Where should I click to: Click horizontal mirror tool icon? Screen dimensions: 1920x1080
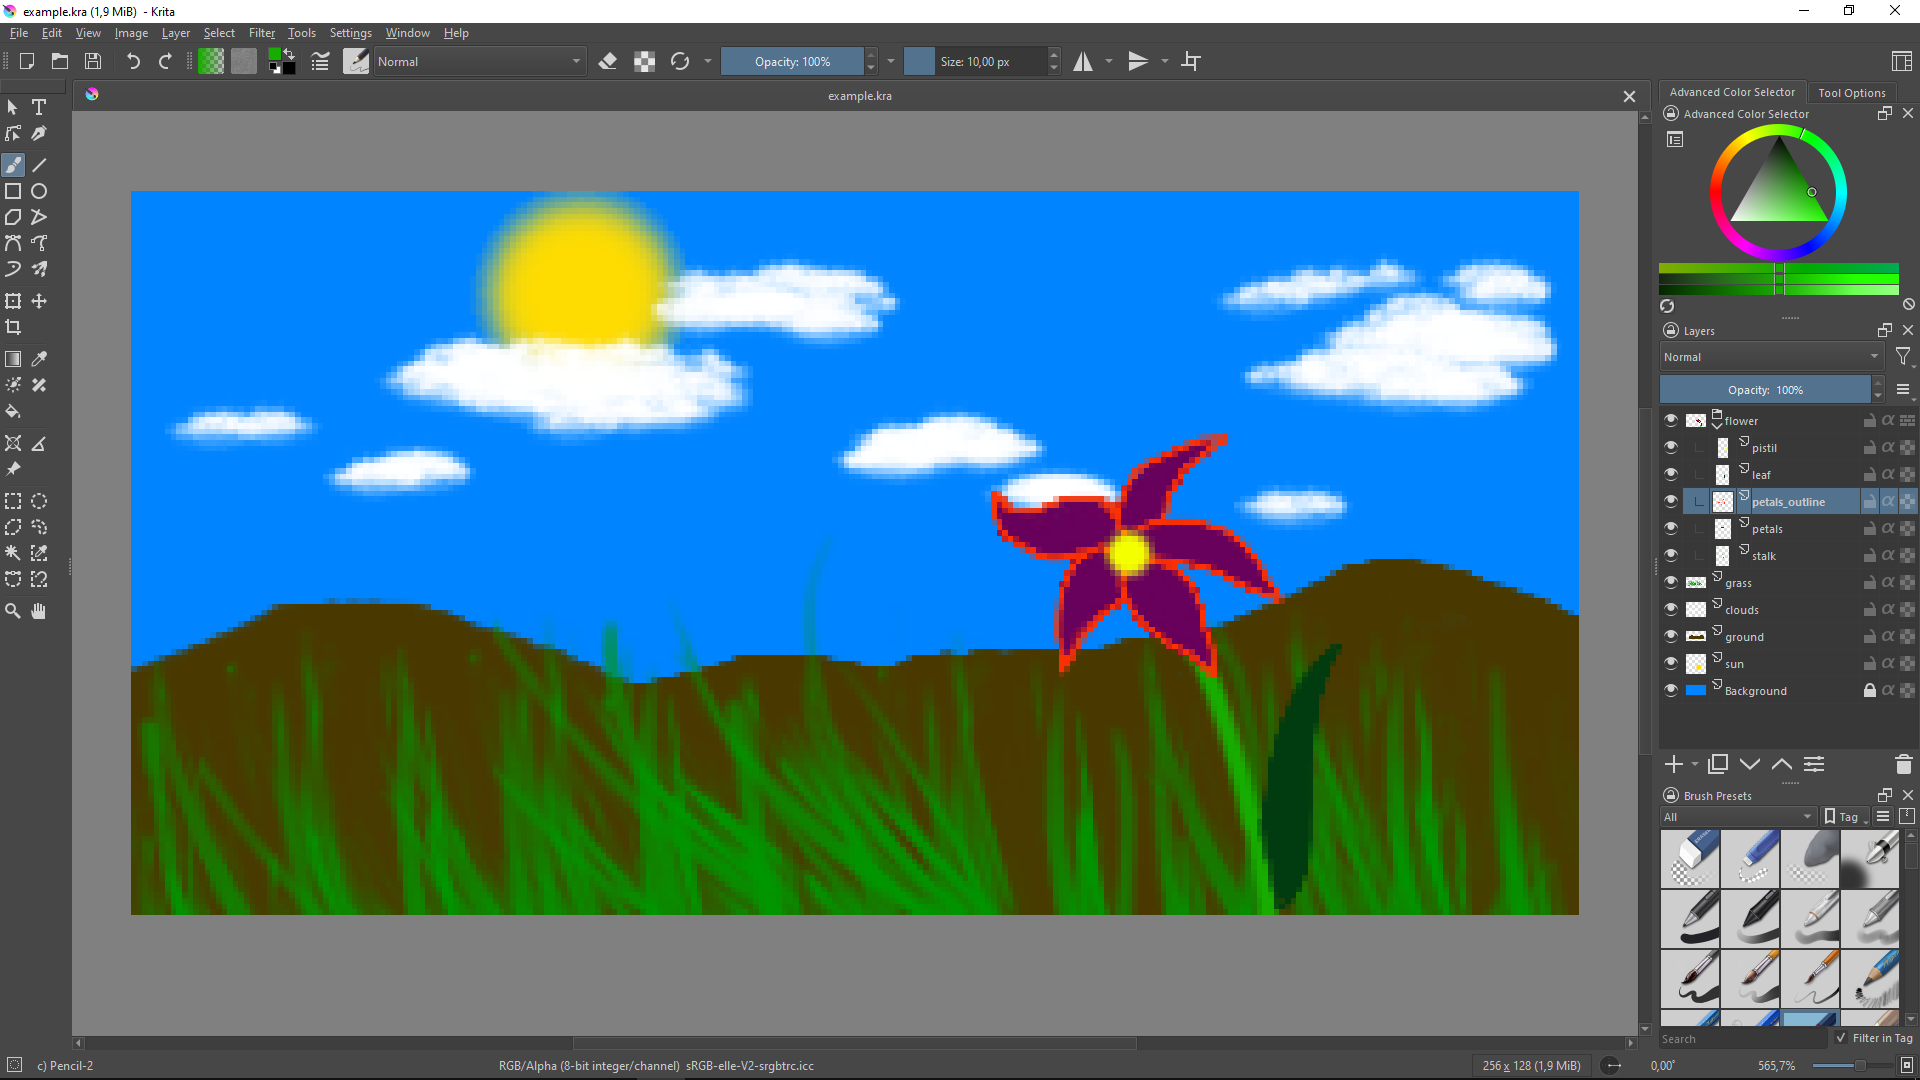1083,62
